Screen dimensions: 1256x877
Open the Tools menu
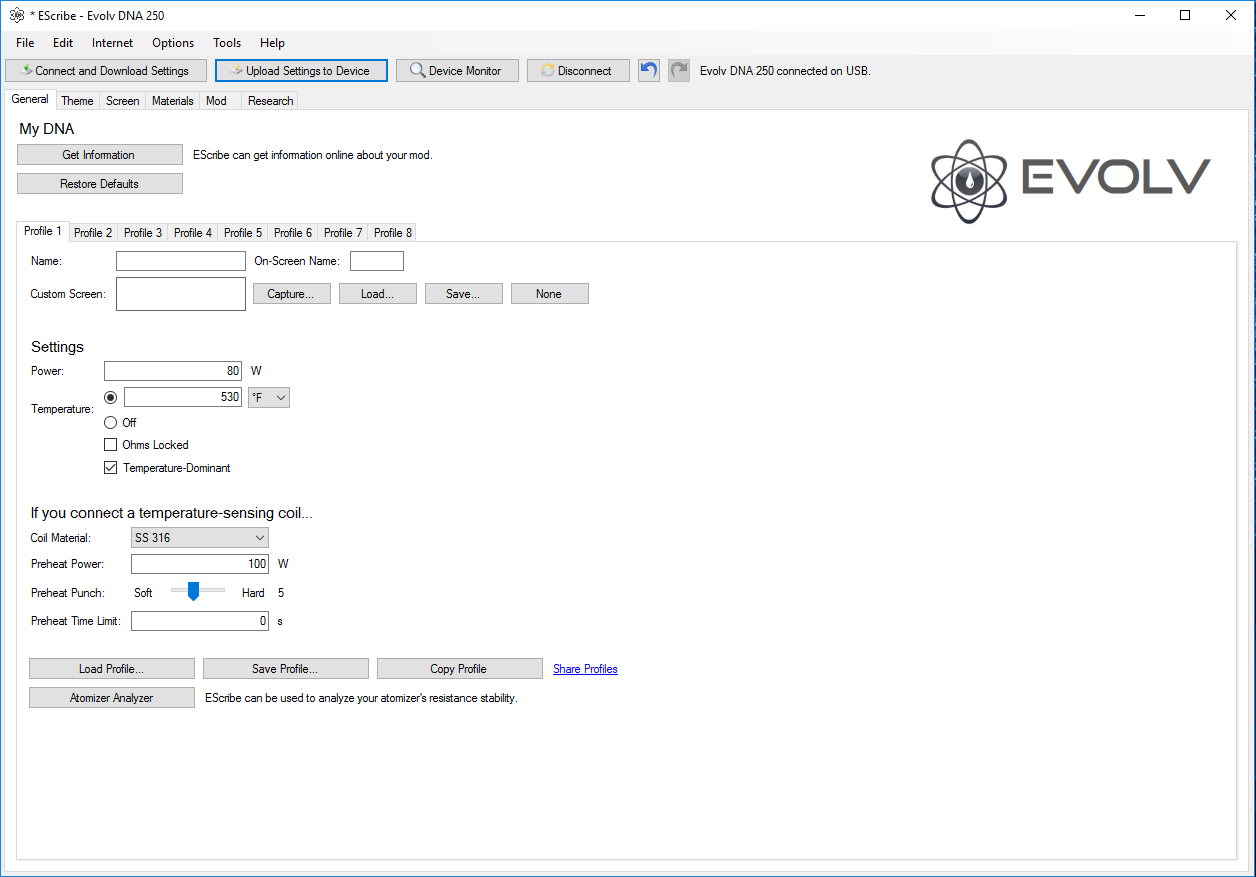[227, 43]
